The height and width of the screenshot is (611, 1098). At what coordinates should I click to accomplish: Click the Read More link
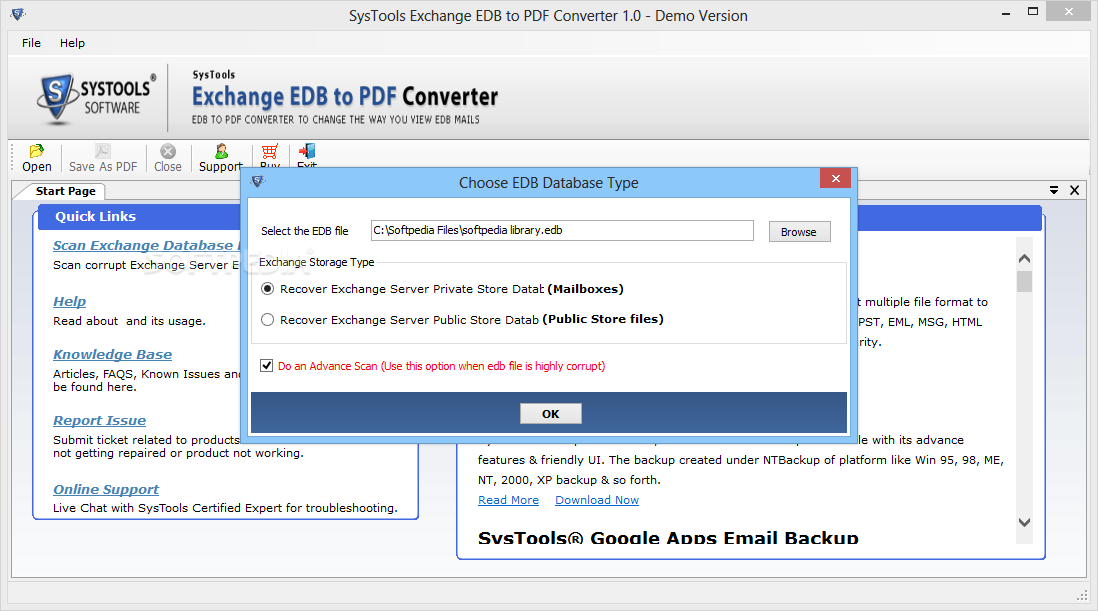coord(508,500)
